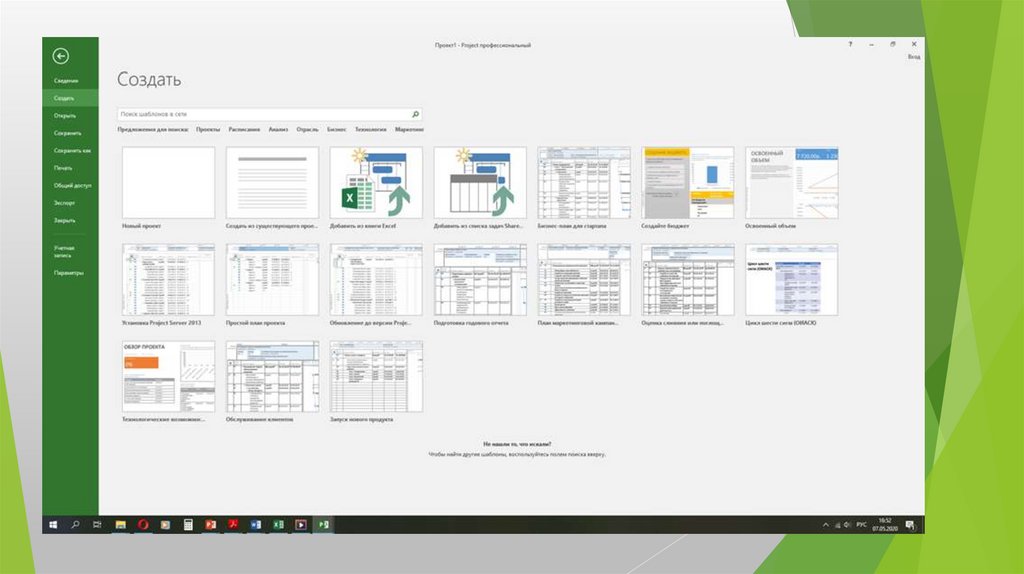1024x574 pixels.
Task: Click Сохранить in the sidebar
Action: tap(67, 133)
